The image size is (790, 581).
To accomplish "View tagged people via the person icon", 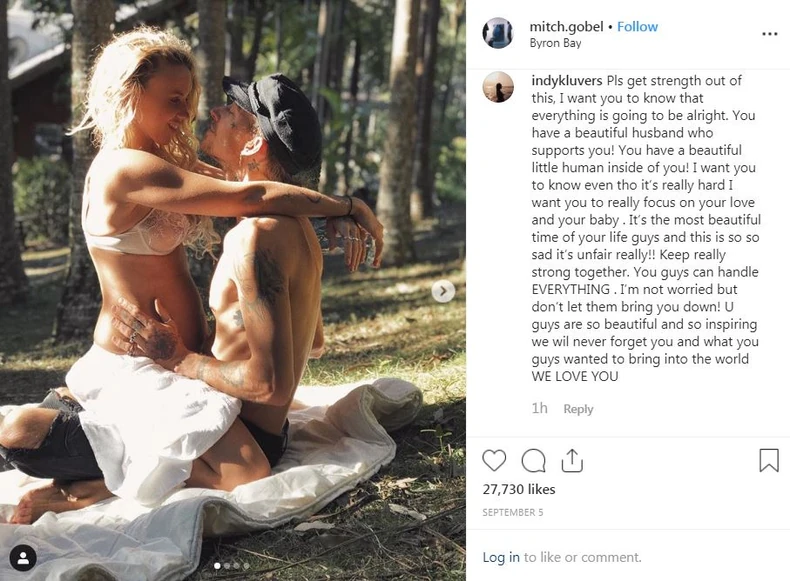I will pyautogui.click(x=23, y=558).
